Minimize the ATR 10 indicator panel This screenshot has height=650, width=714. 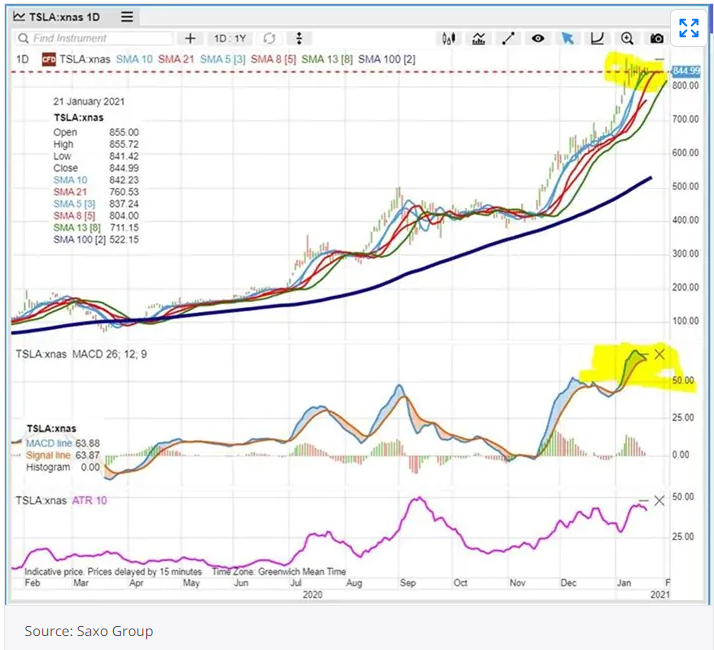click(x=643, y=500)
